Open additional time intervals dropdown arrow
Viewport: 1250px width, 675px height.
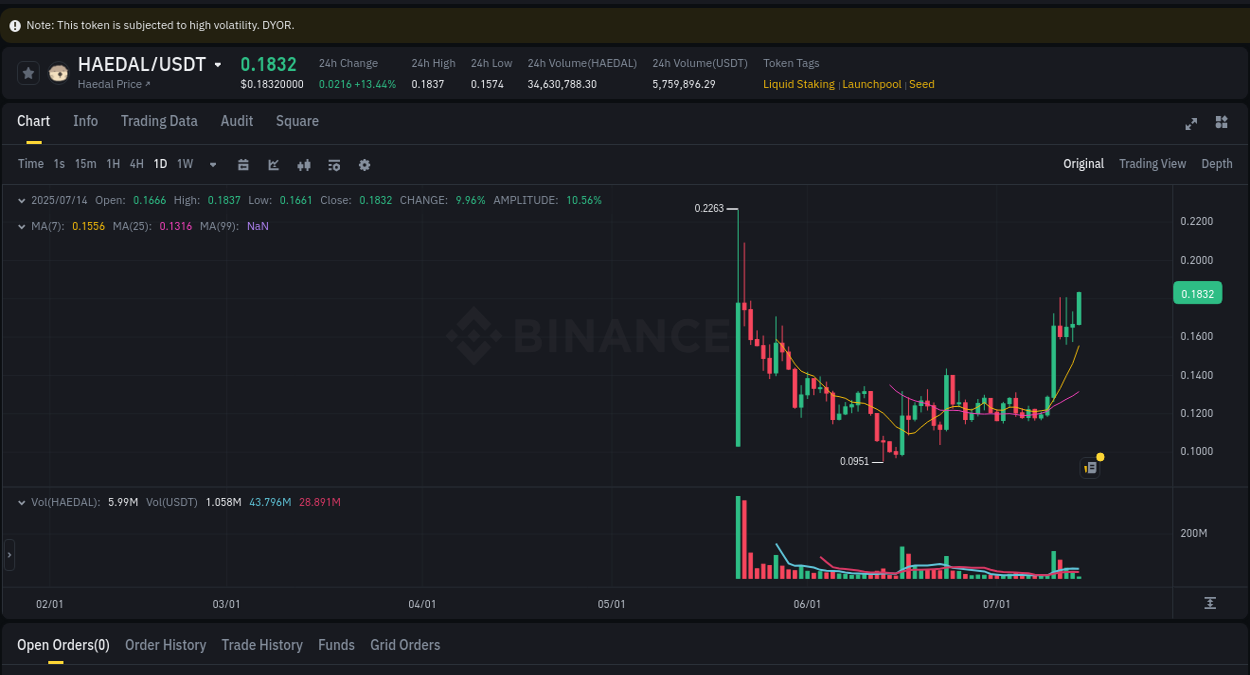click(212, 164)
